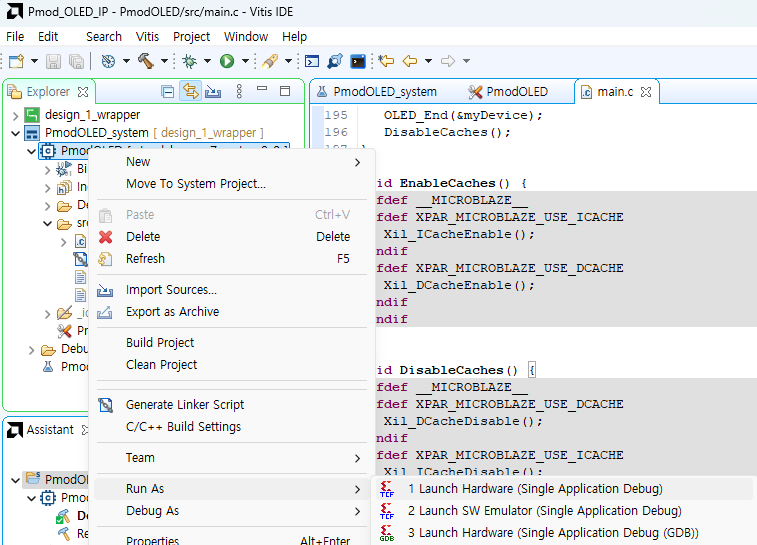Open the New submenu in context menu
757x545 pixels.
pyautogui.click(x=232, y=162)
